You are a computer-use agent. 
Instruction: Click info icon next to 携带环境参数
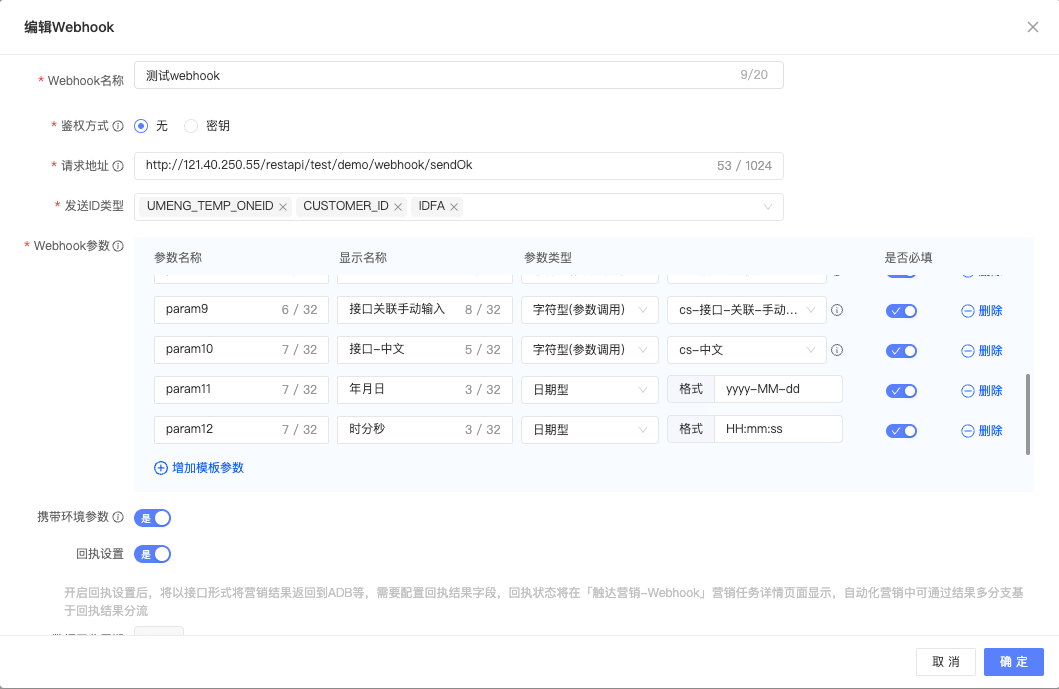tap(118, 517)
